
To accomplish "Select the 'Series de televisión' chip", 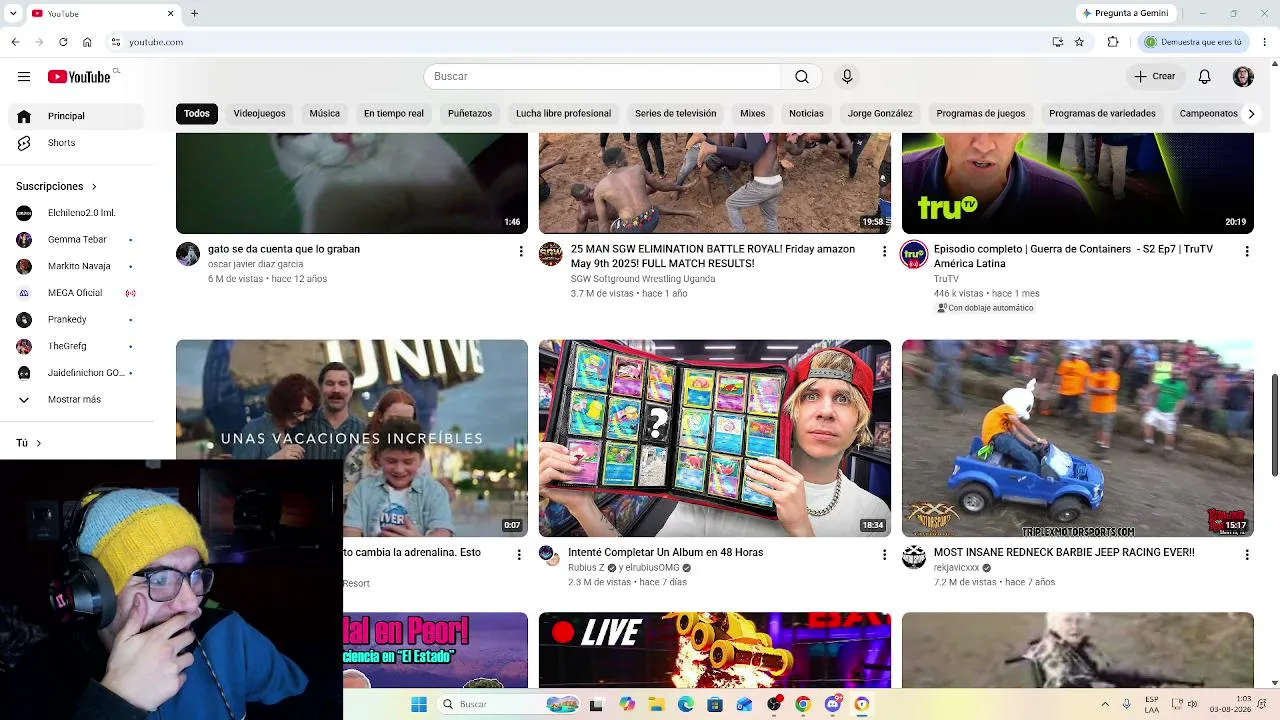I will point(676,114).
